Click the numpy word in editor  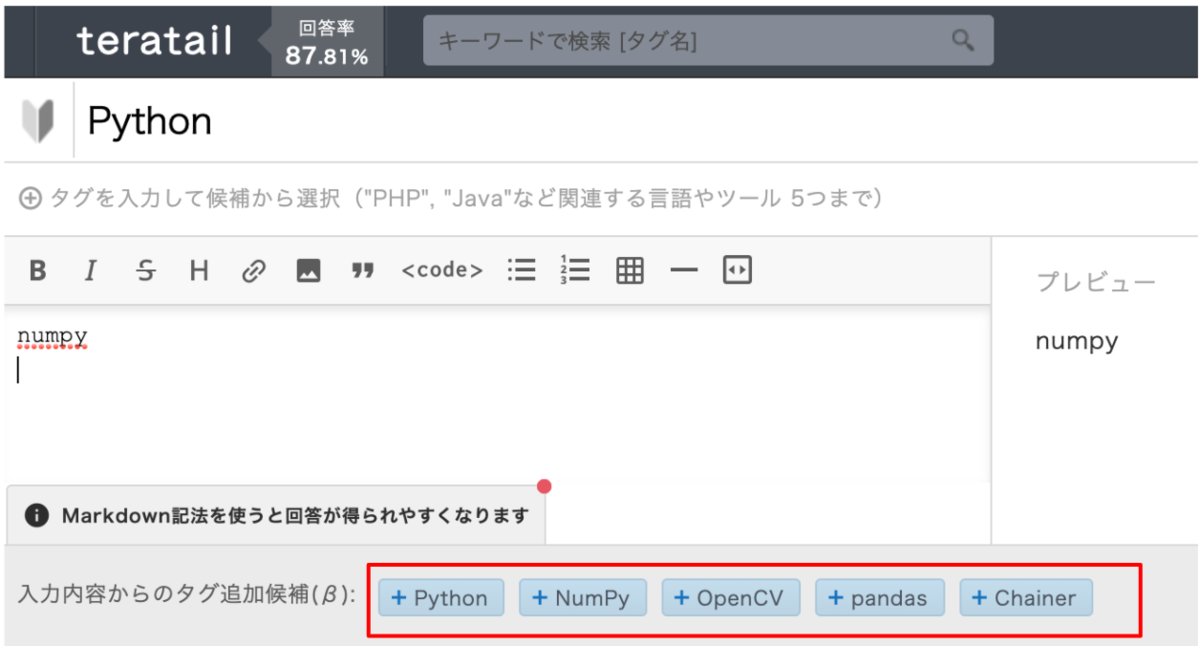pos(53,336)
